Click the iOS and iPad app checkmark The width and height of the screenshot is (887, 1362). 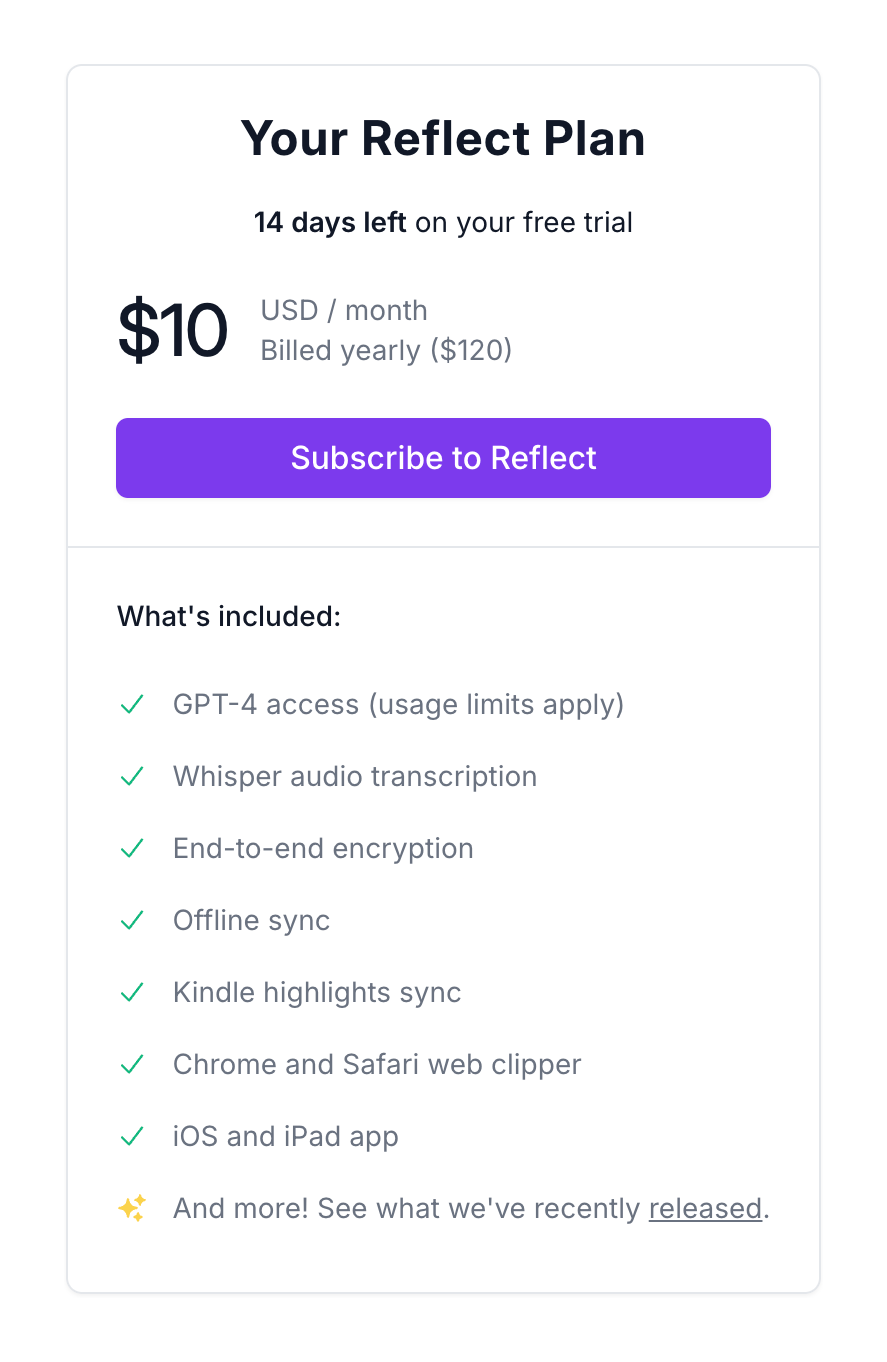click(131, 1136)
